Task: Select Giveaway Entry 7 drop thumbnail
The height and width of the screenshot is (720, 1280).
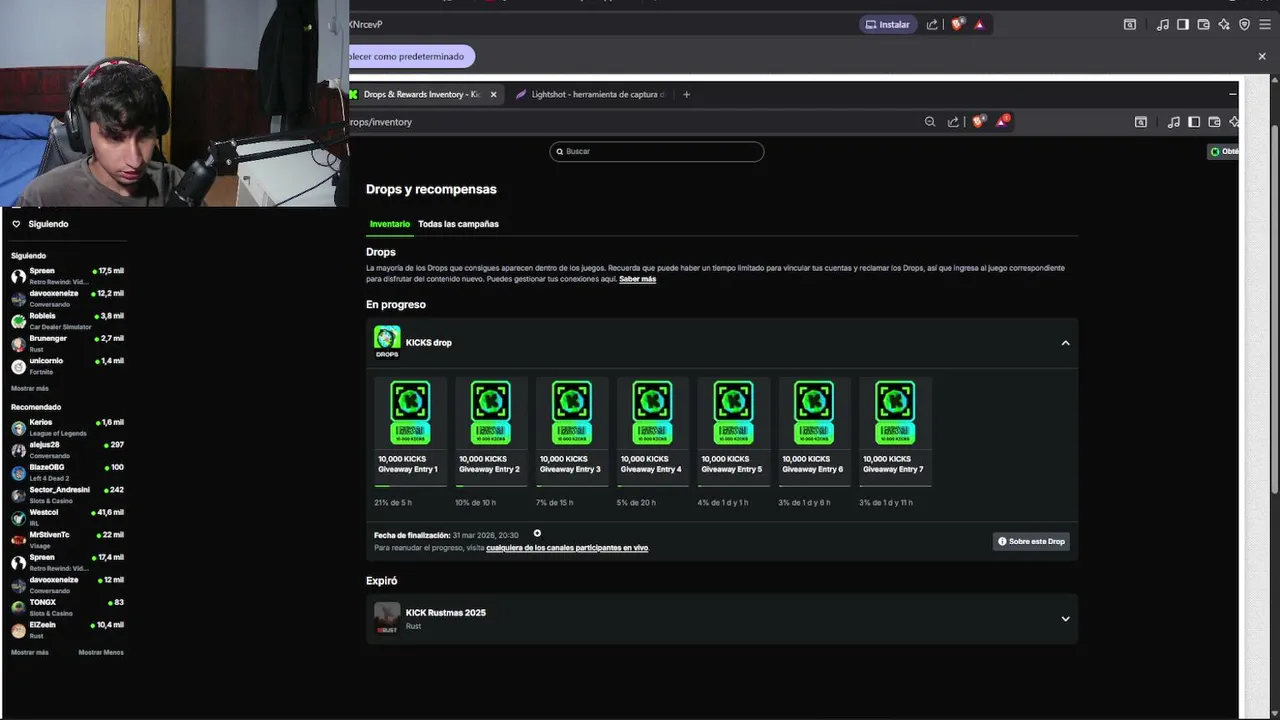Action: 895,412
